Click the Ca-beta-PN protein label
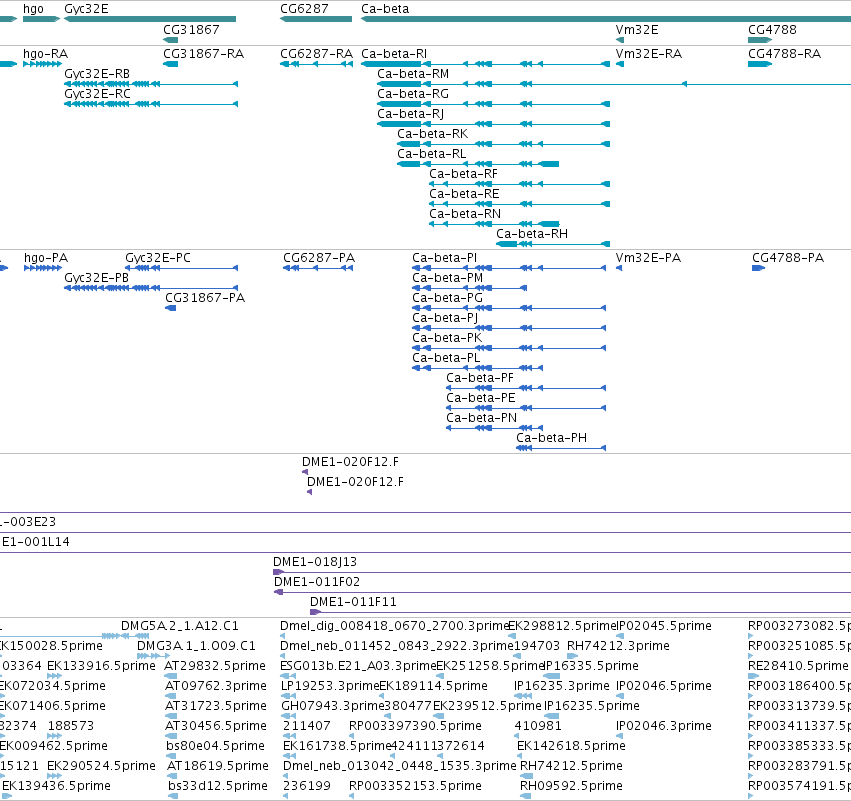Viewport: 851px width, 801px height. 481,418
